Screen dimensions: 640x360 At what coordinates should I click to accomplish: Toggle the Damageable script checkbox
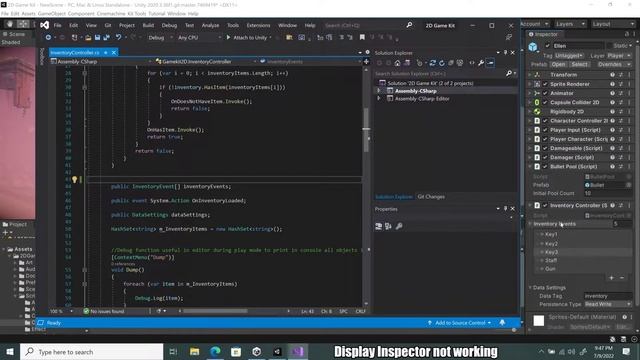[545, 148]
